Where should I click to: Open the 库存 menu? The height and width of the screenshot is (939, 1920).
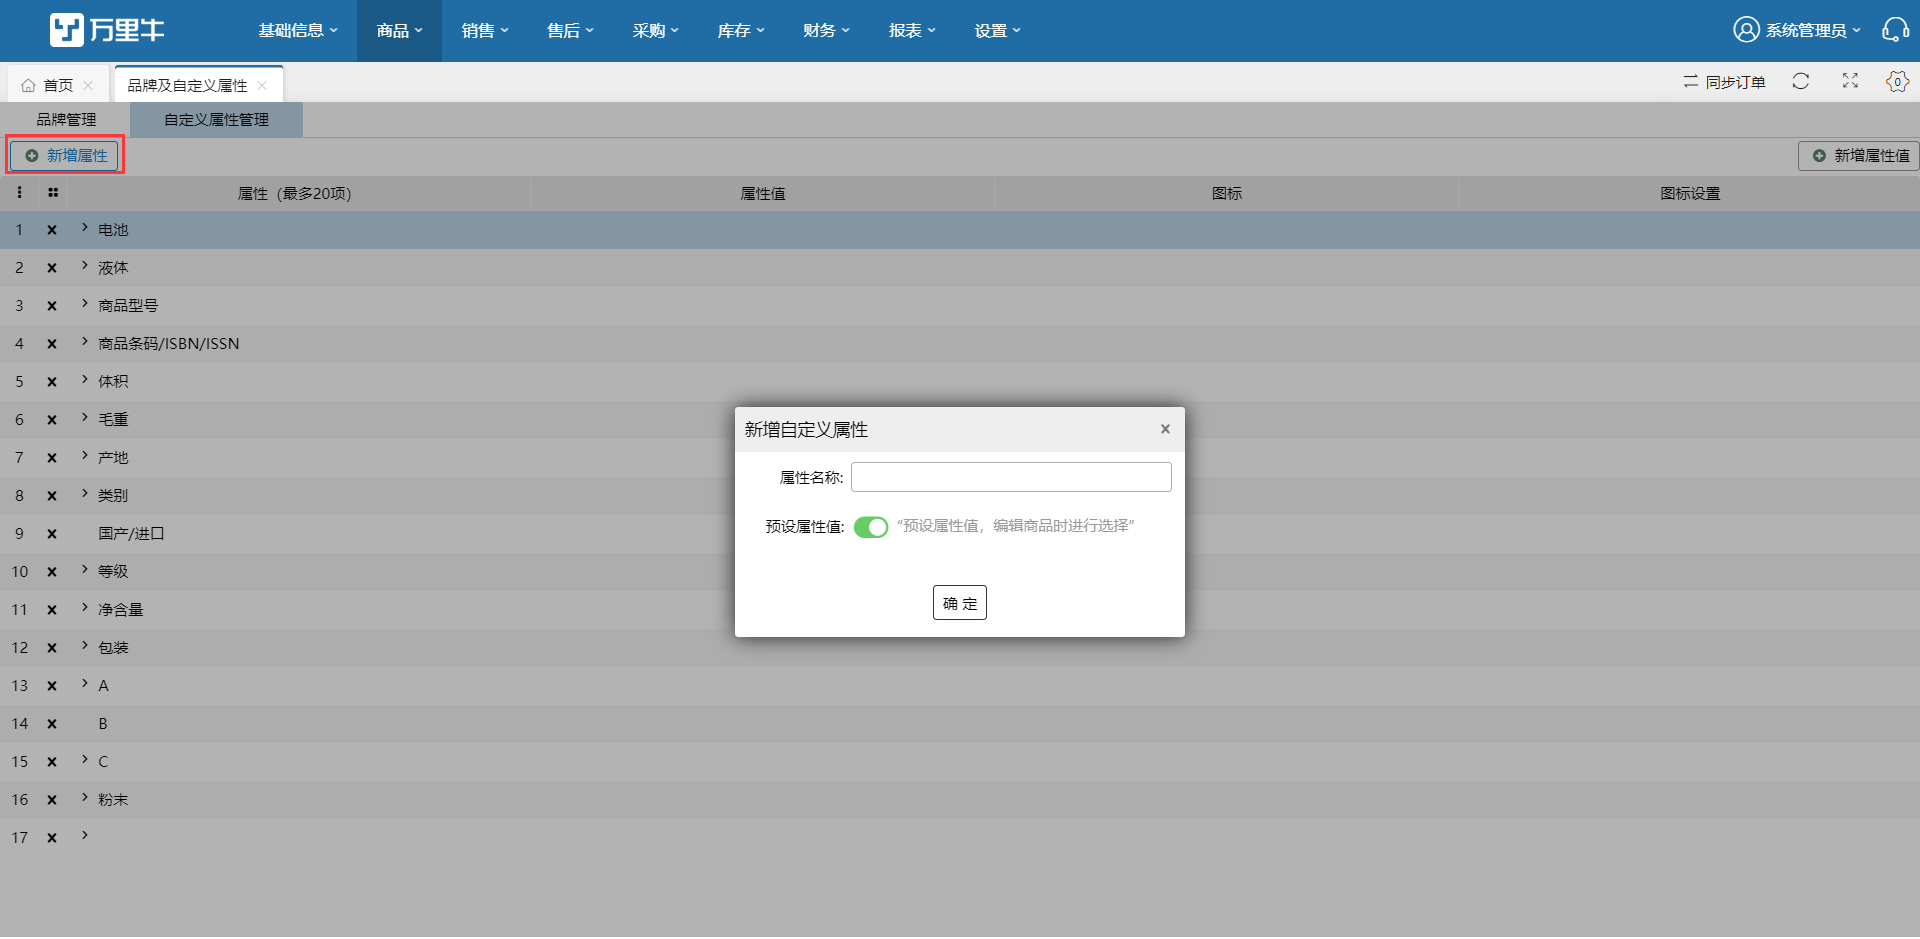(741, 31)
